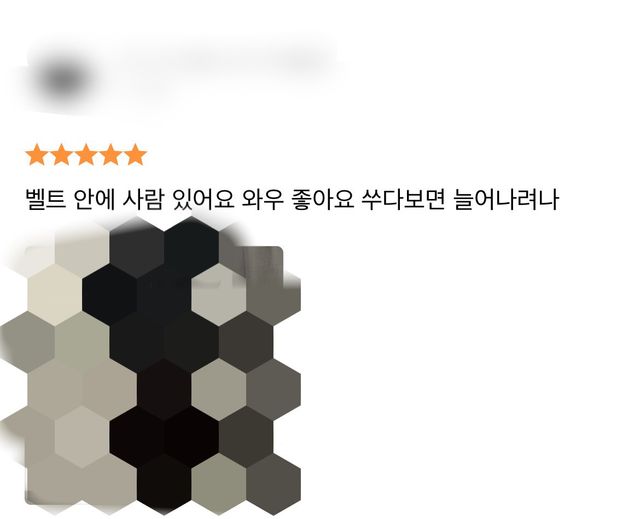Image resolution: width=640 pixels, height=519 pixels.
Task: Click the final word 늘어나려나
Action: (506, 199)
